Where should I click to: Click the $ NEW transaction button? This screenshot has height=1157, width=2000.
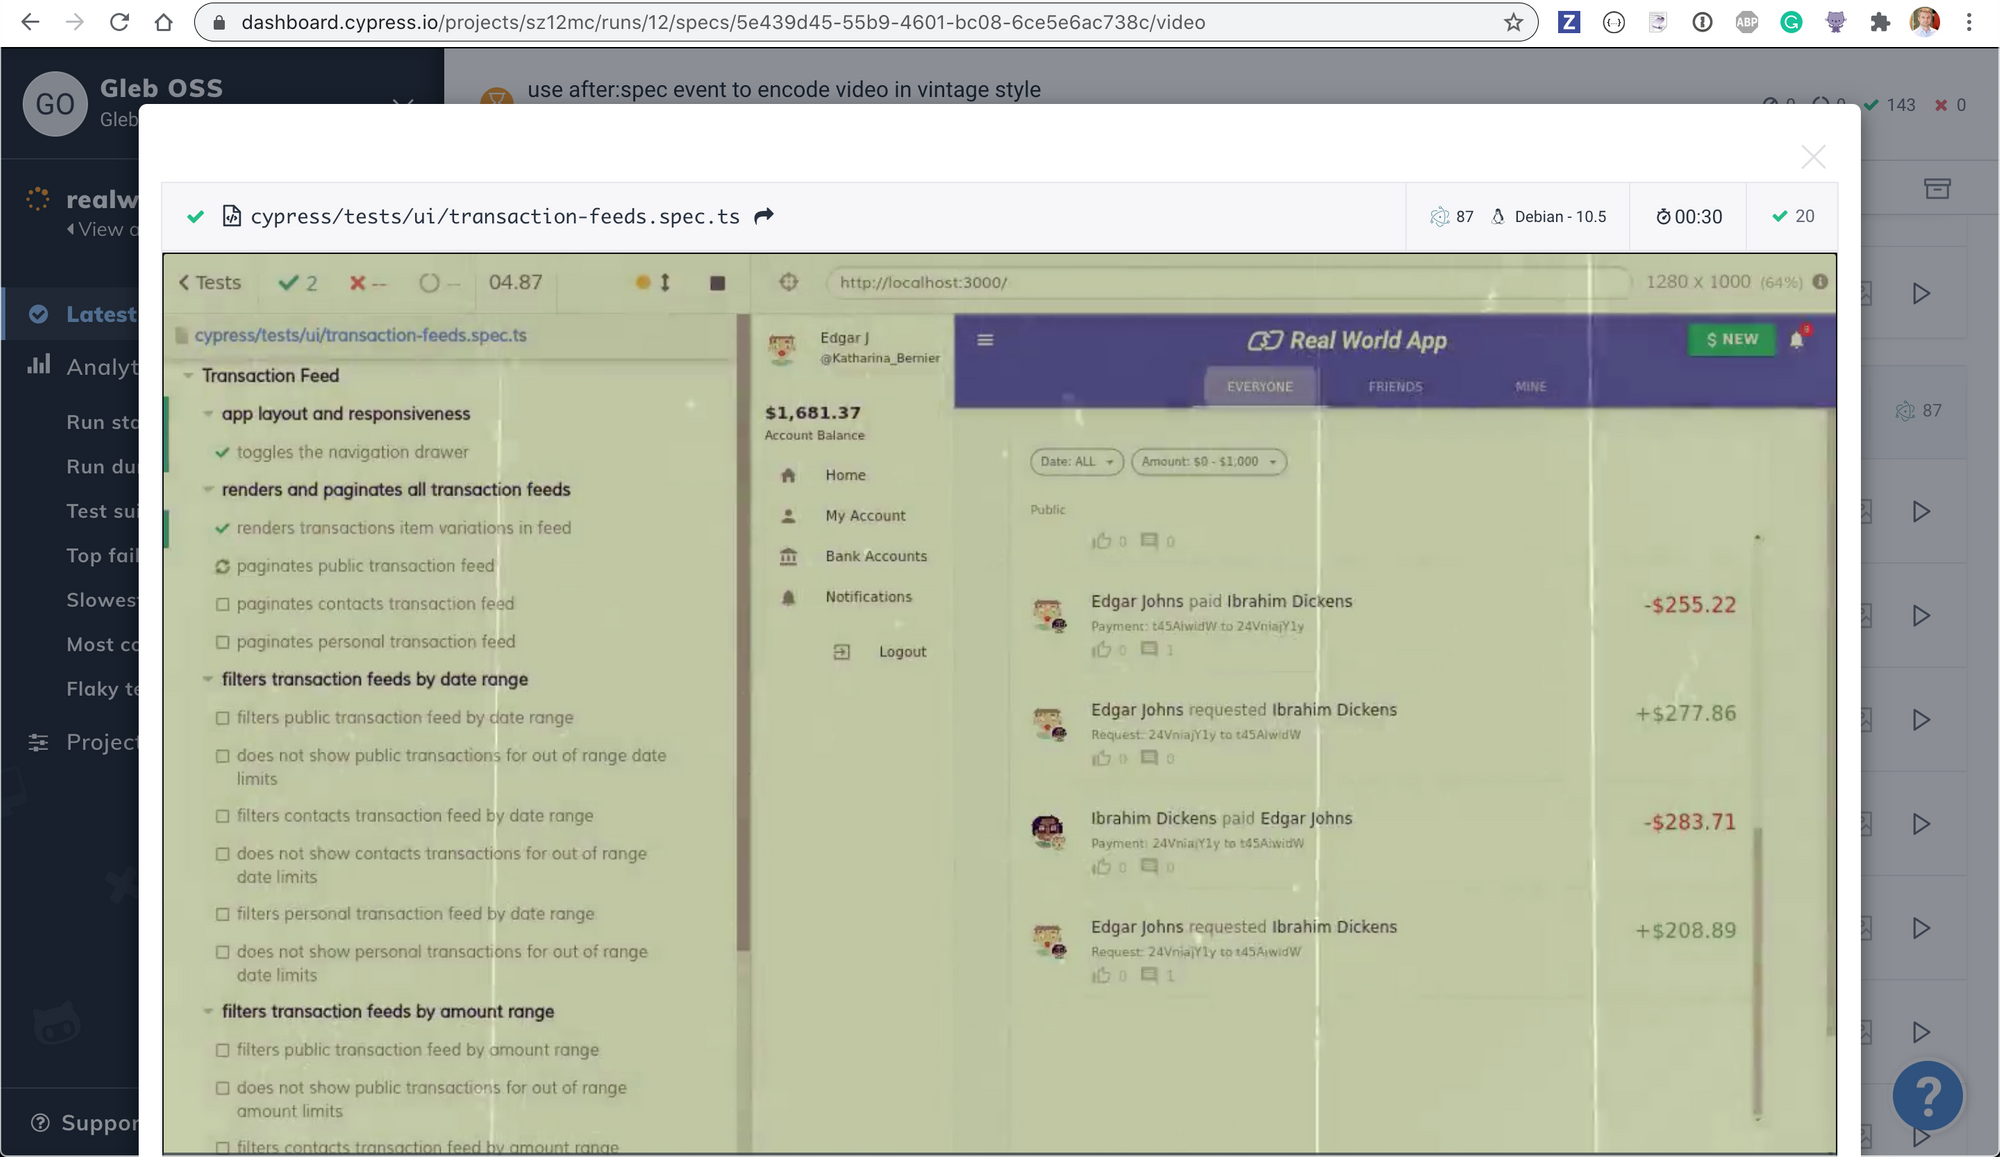pos(1732,340)
